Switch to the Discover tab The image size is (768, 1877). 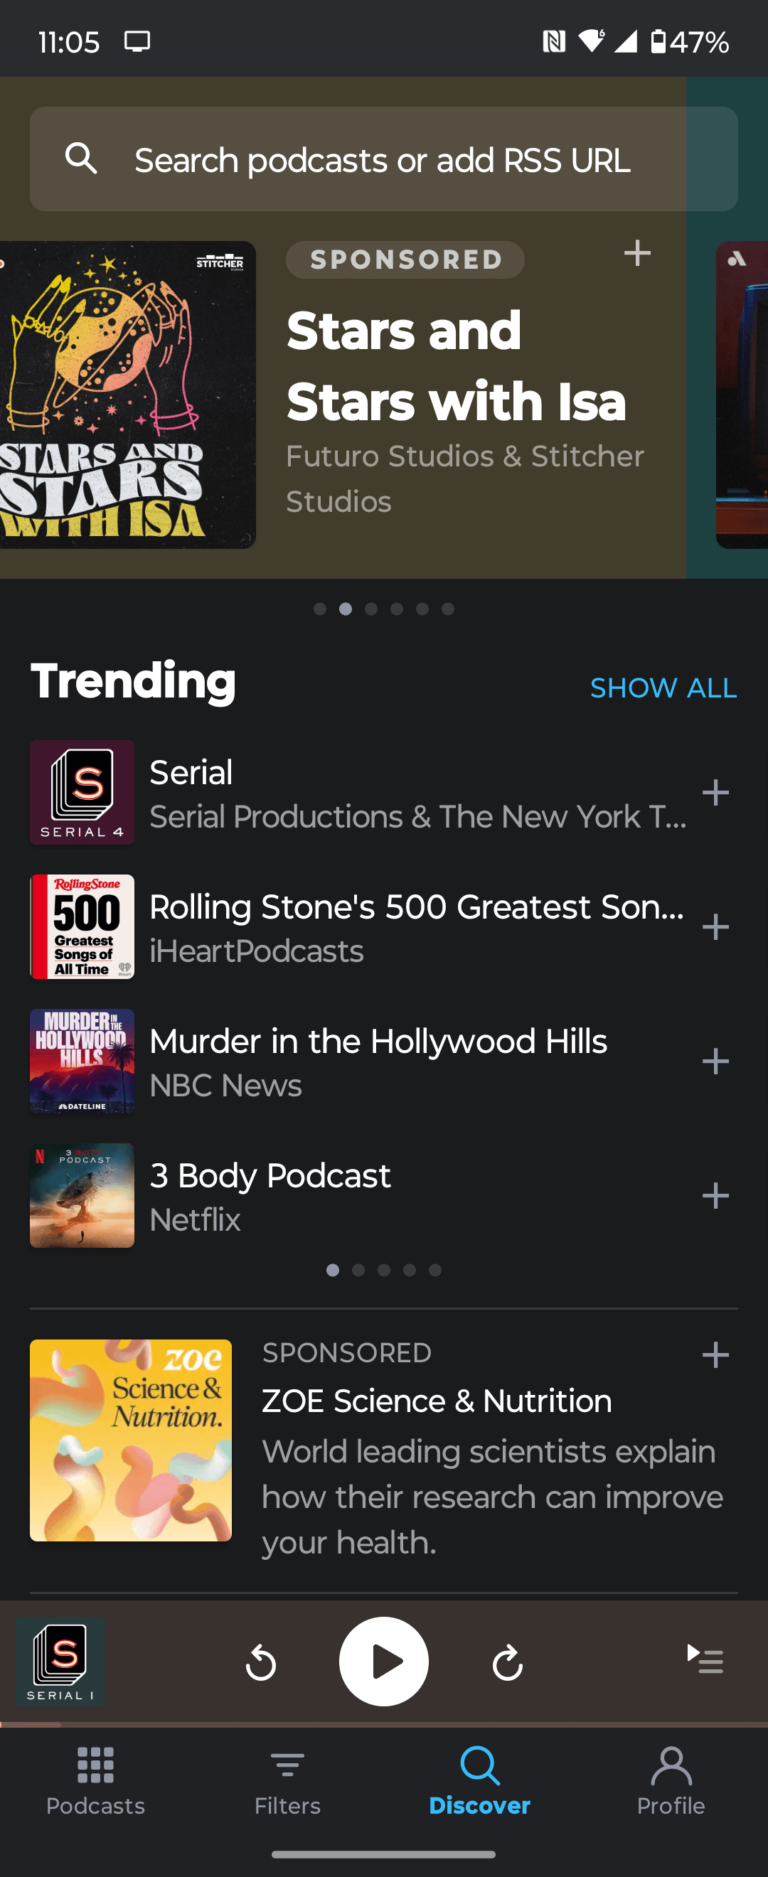(x=480, y=1781)
